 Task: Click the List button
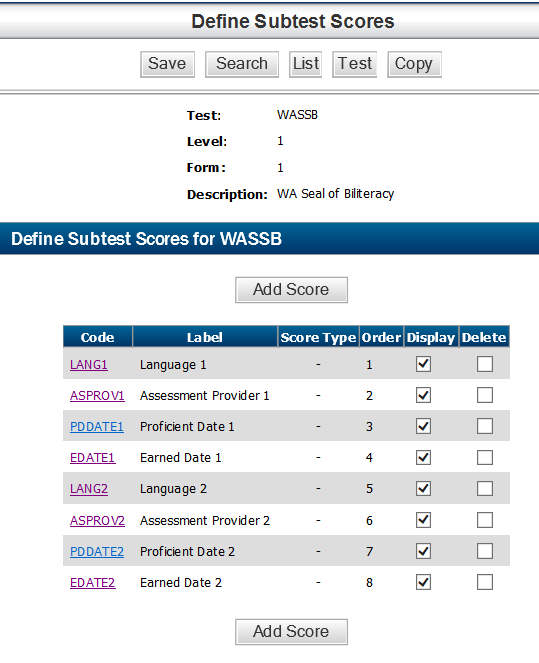tap(305, 64)
